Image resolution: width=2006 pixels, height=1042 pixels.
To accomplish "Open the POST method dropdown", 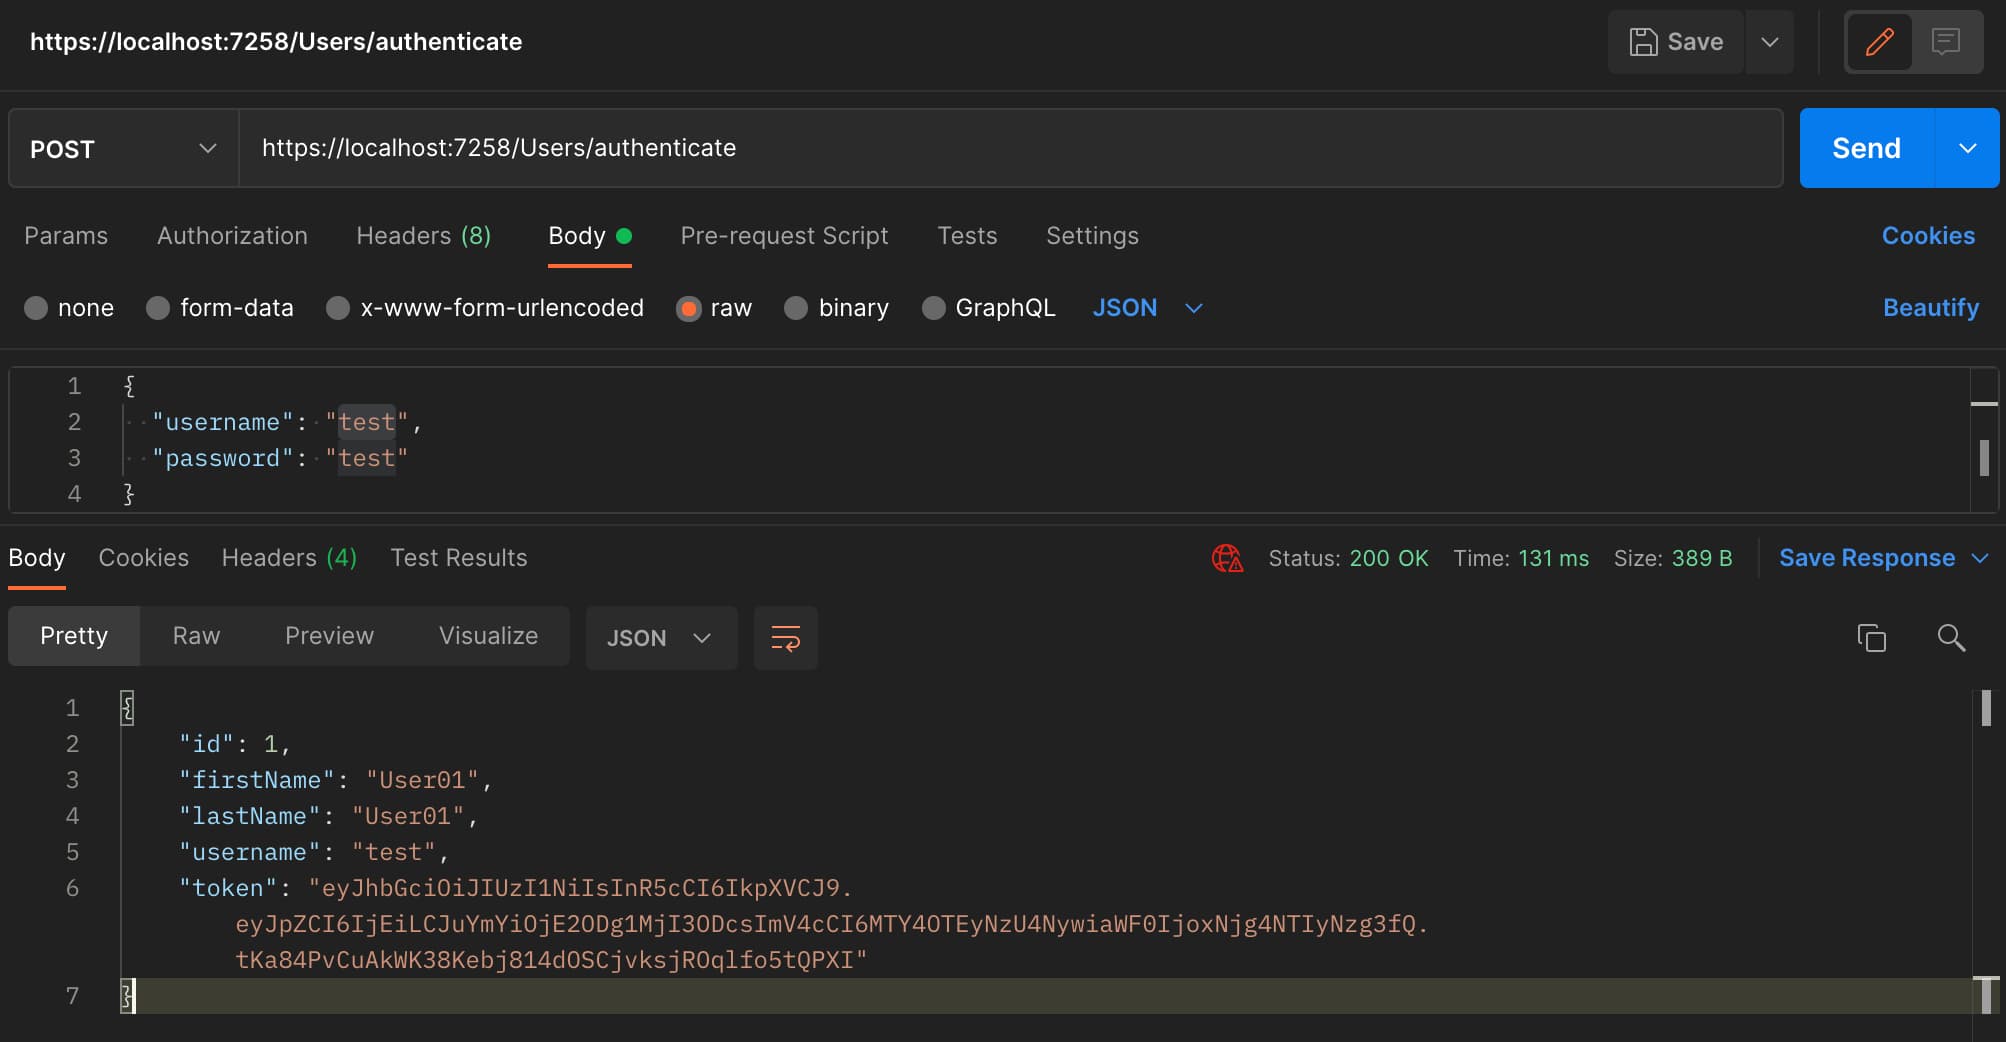I will click(124, 148).
